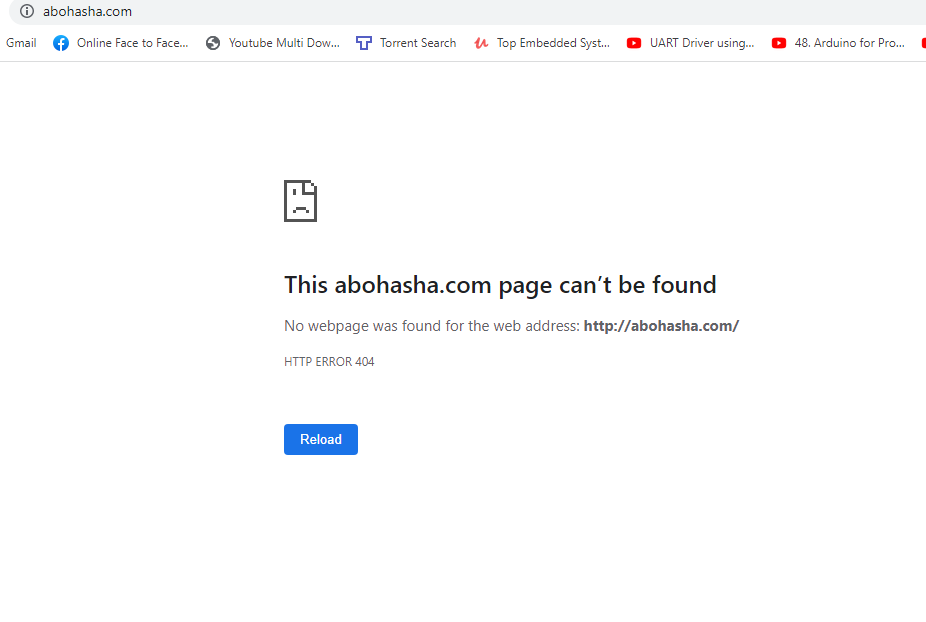The width and height of the screenshot is (926, 622).
Task: Click the bold http://abohasha.com/ address text
Action: (661, 326)
